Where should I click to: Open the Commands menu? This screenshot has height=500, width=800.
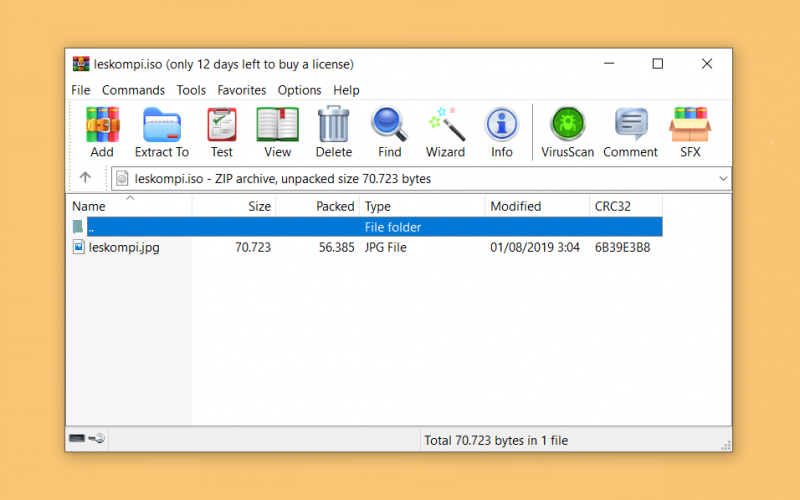pos(133,90)
